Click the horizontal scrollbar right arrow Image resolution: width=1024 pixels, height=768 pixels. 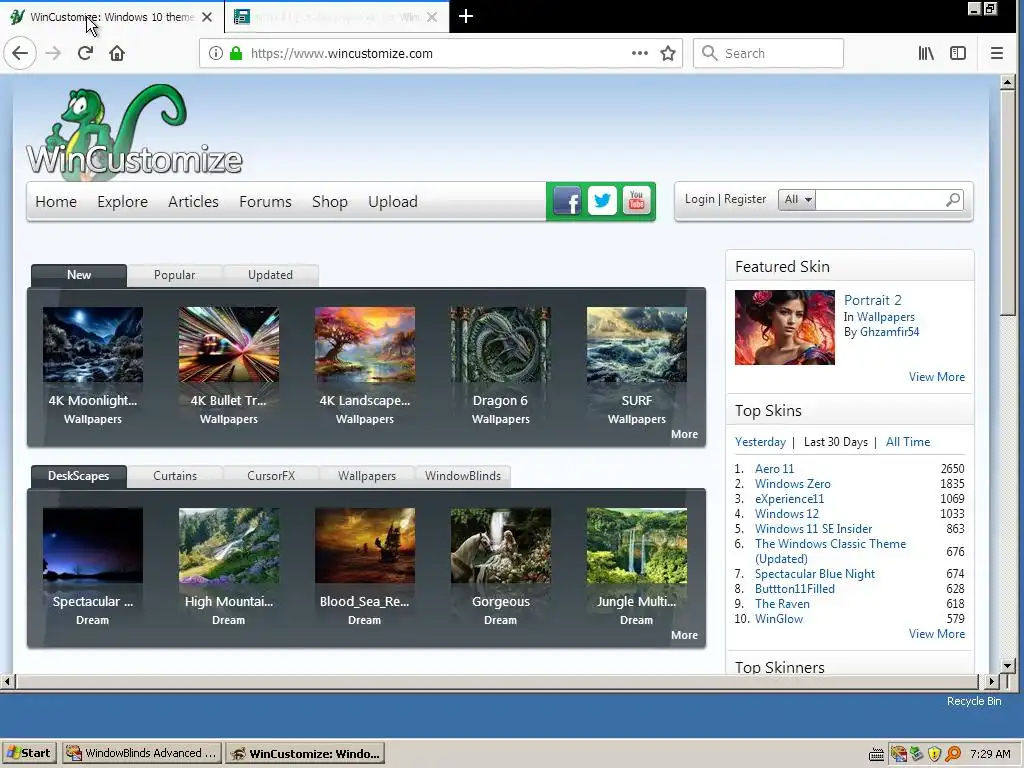[x=992, y=681]
